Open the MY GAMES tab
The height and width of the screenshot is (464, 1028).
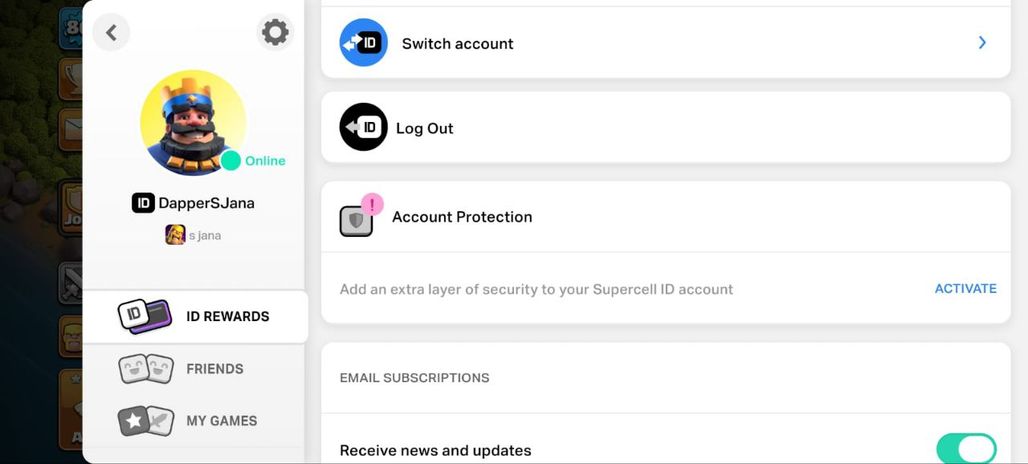click(193, 421)
